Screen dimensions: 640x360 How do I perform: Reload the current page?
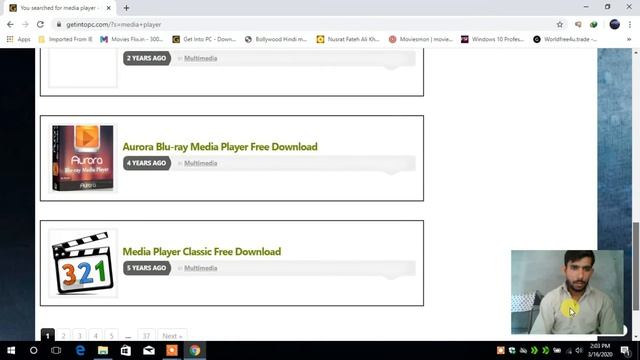[40, 24]
